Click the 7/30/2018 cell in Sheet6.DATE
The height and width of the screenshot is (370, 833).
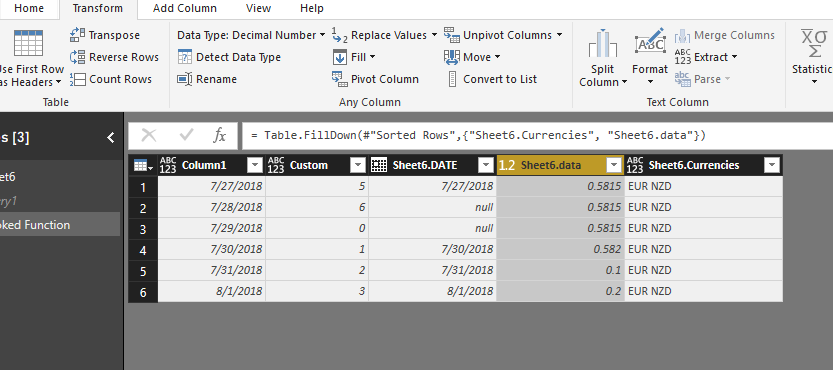point(433,249)
